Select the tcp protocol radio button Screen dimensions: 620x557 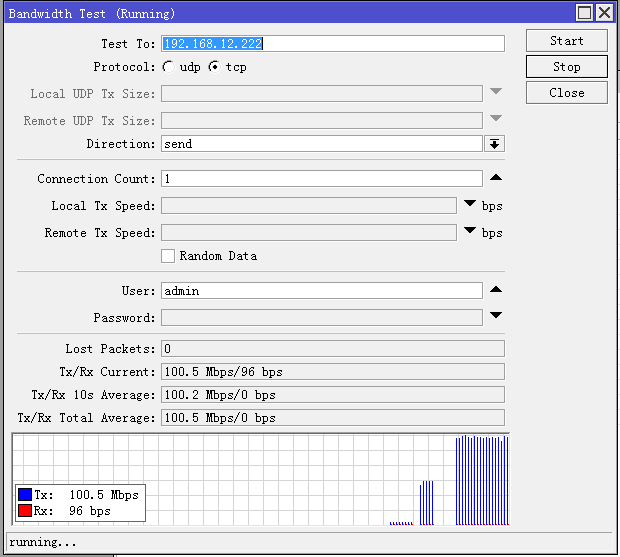coord(214,68)
